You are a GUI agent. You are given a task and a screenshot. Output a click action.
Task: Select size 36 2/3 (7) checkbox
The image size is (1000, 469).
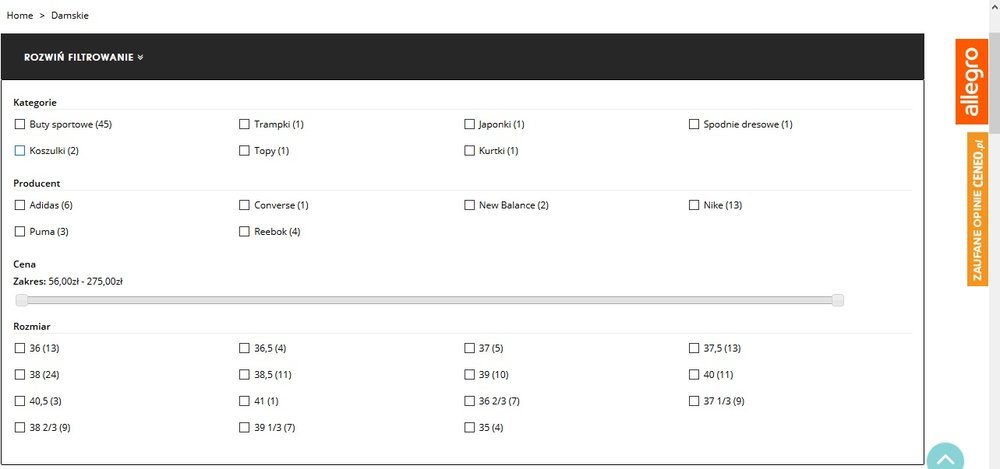[469, 401]
